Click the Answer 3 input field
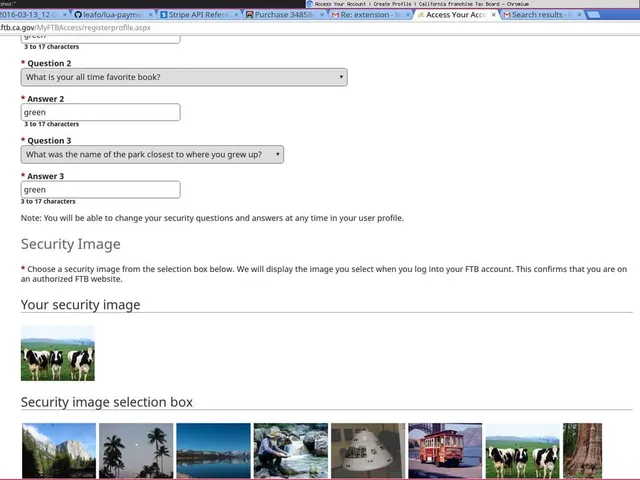This screenshot has width=640, height=480. pos(100,190)
